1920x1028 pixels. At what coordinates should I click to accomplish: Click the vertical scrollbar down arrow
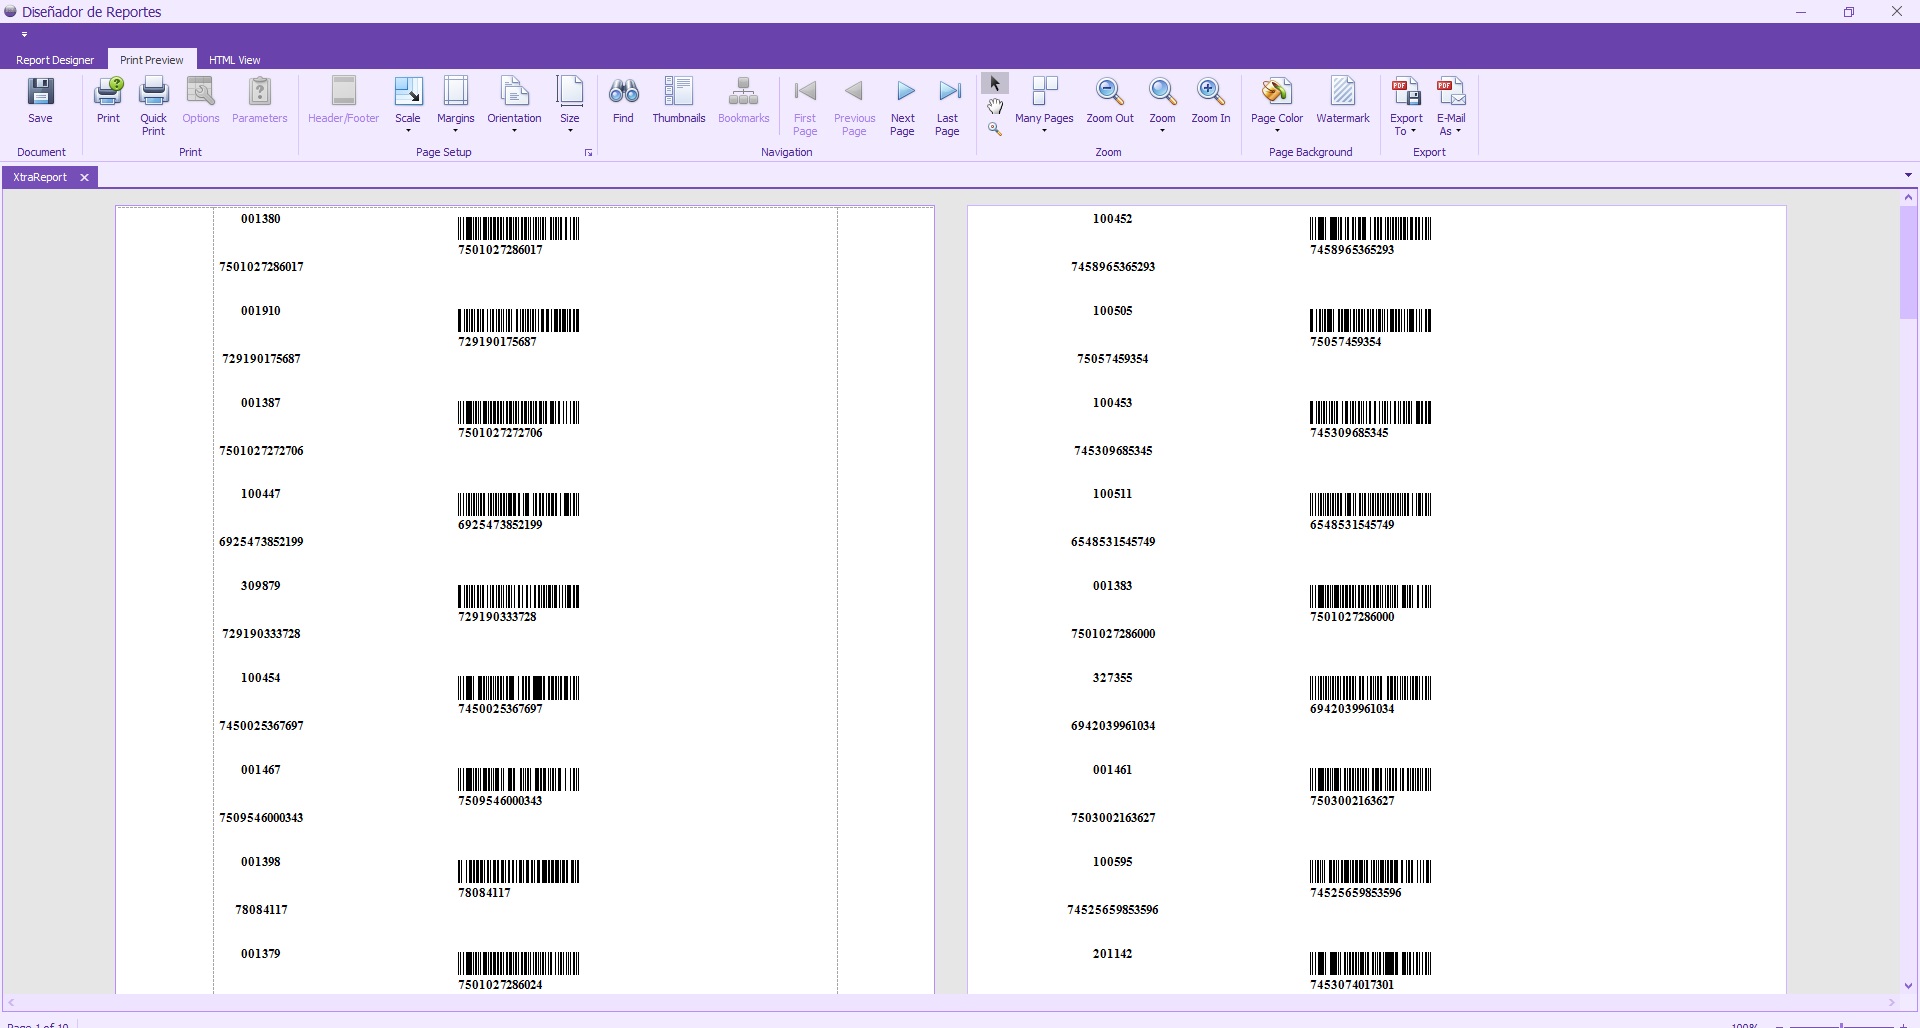tap(1908, 986)
